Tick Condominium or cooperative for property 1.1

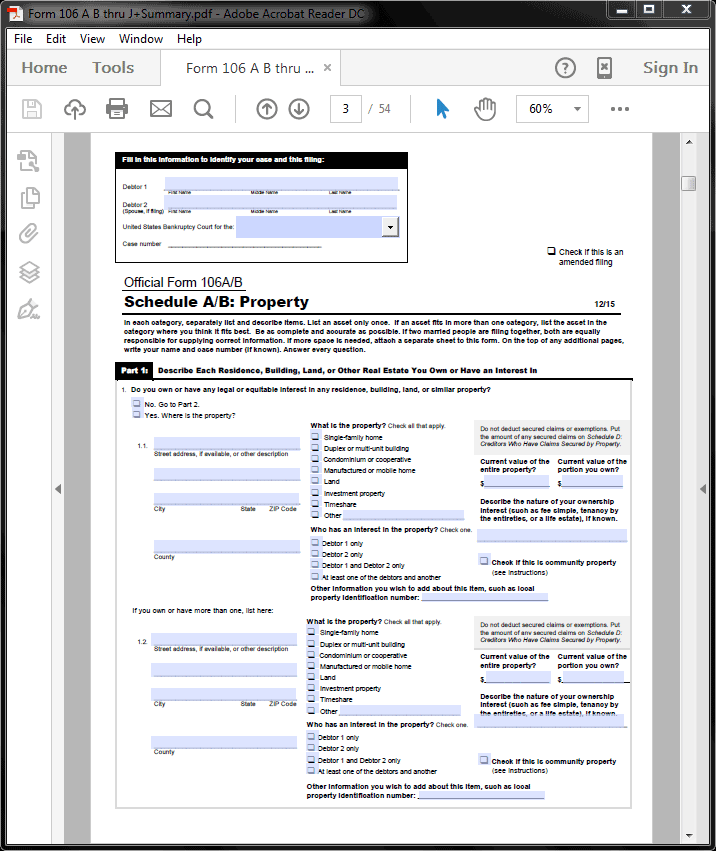click(315, 458)
